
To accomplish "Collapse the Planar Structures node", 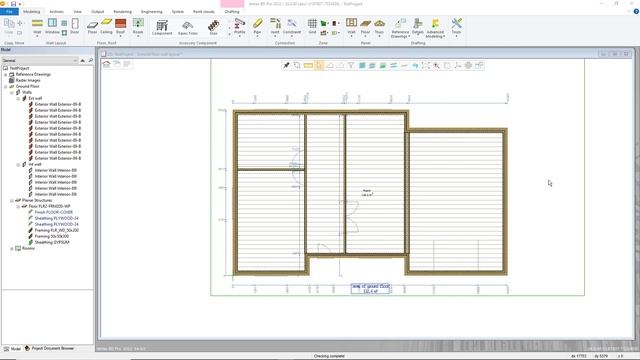I will pos(12,200).
